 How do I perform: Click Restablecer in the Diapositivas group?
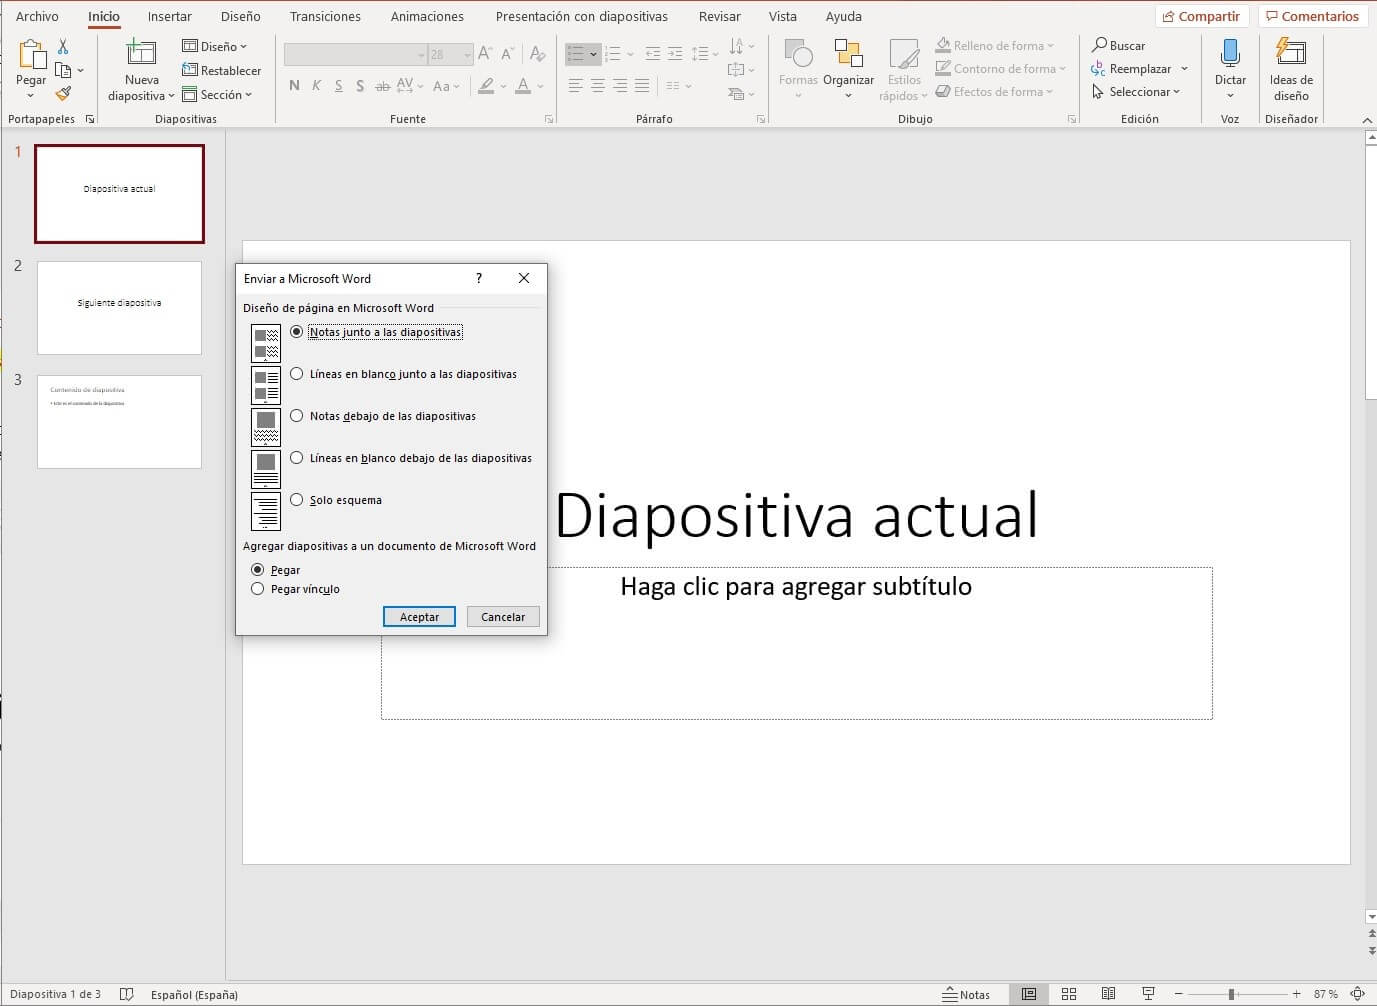click(222, 70)
